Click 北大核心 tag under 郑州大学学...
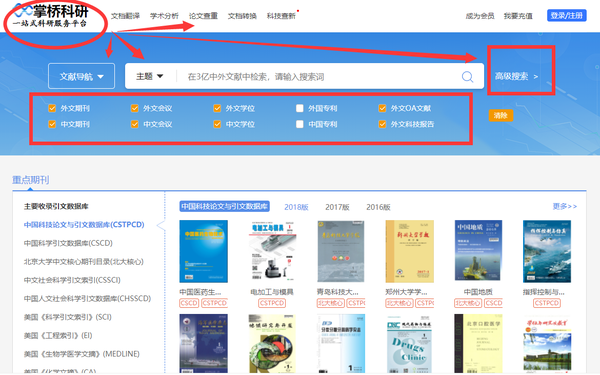 [x=399, y=303]
